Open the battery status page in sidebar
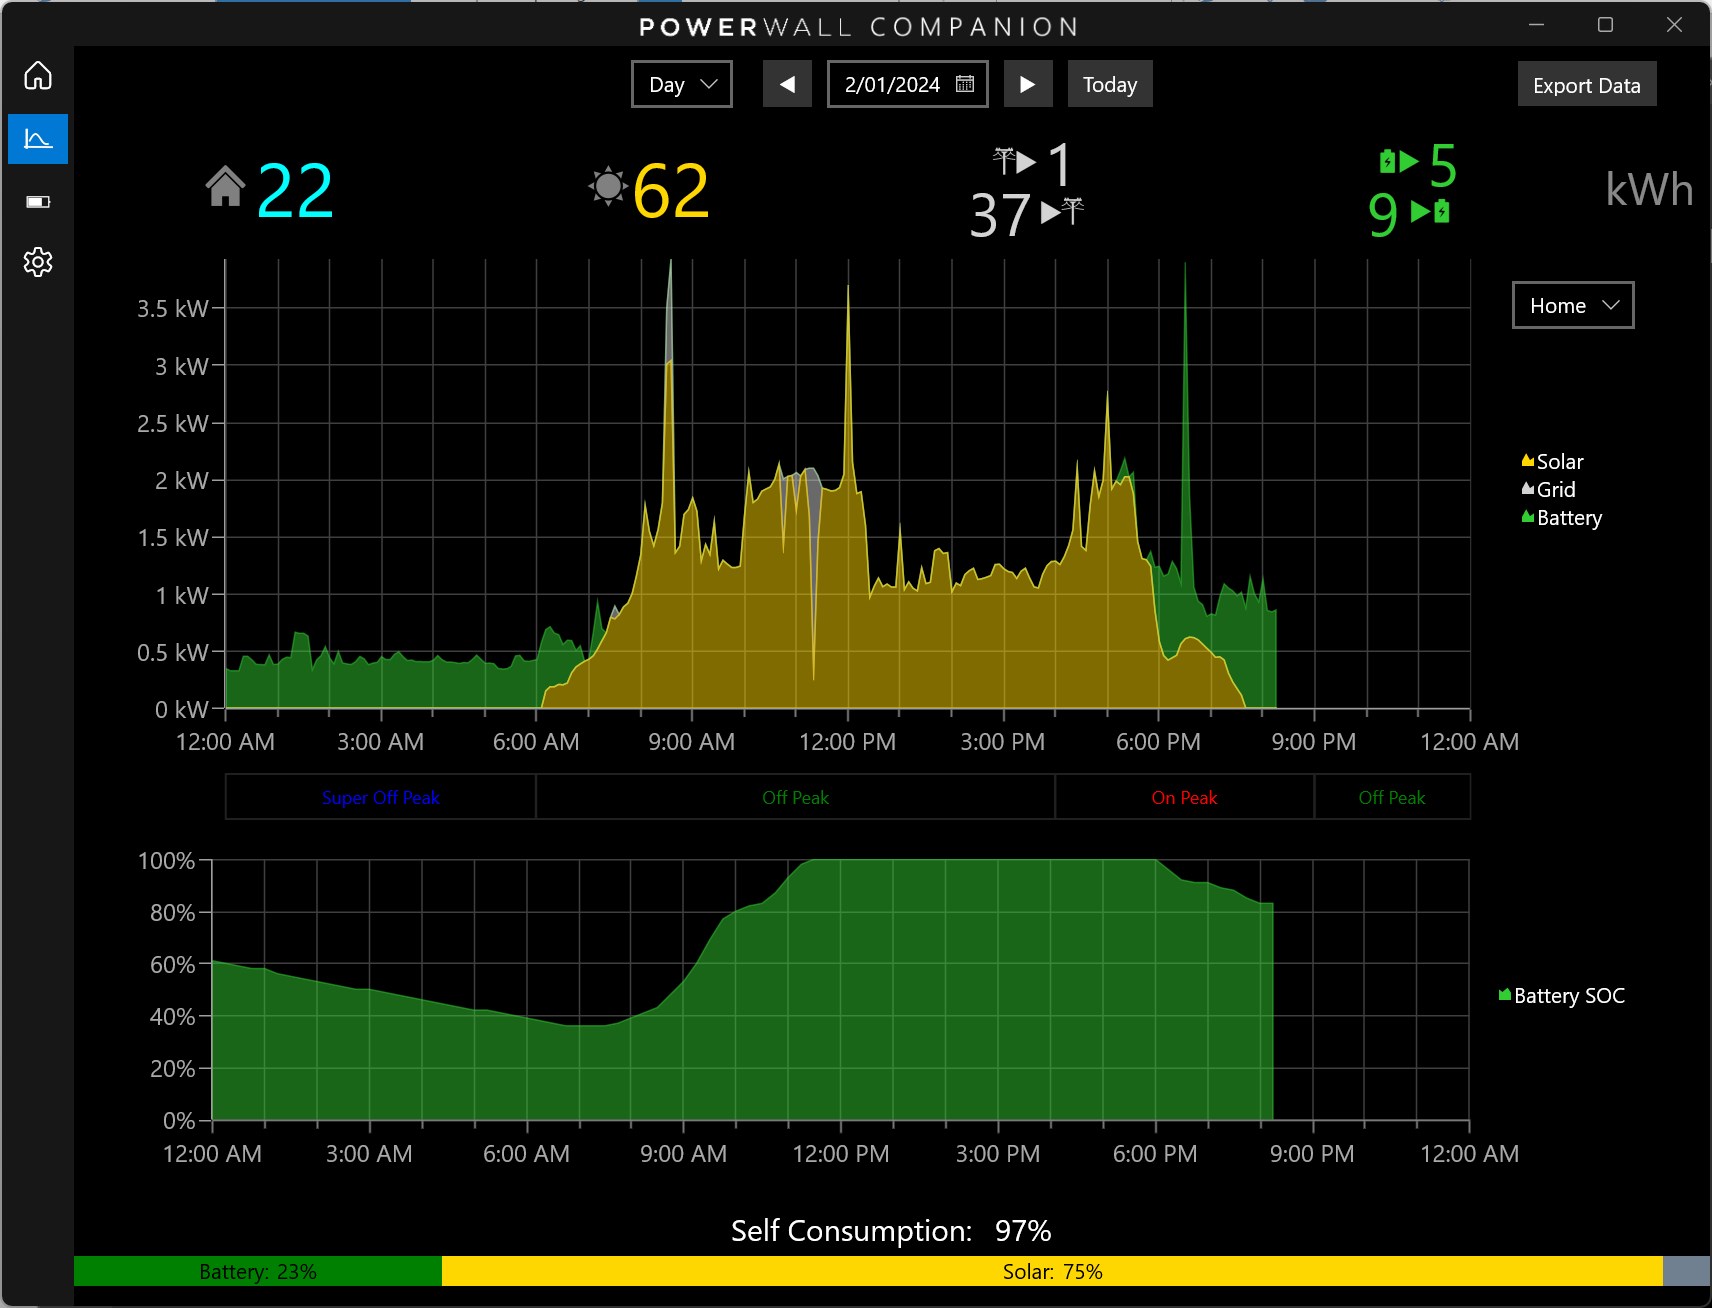The image size is (1712, 1308). pos(37,201)
